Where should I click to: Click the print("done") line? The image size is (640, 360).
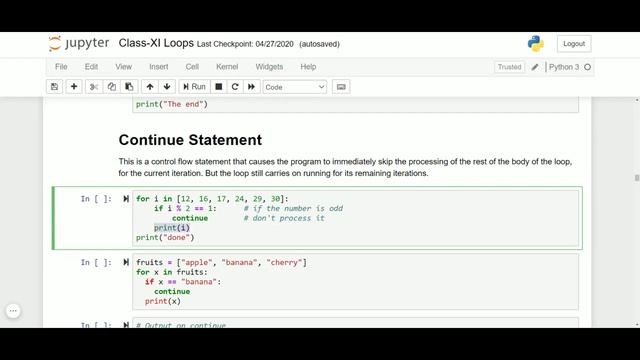point(165,238)
